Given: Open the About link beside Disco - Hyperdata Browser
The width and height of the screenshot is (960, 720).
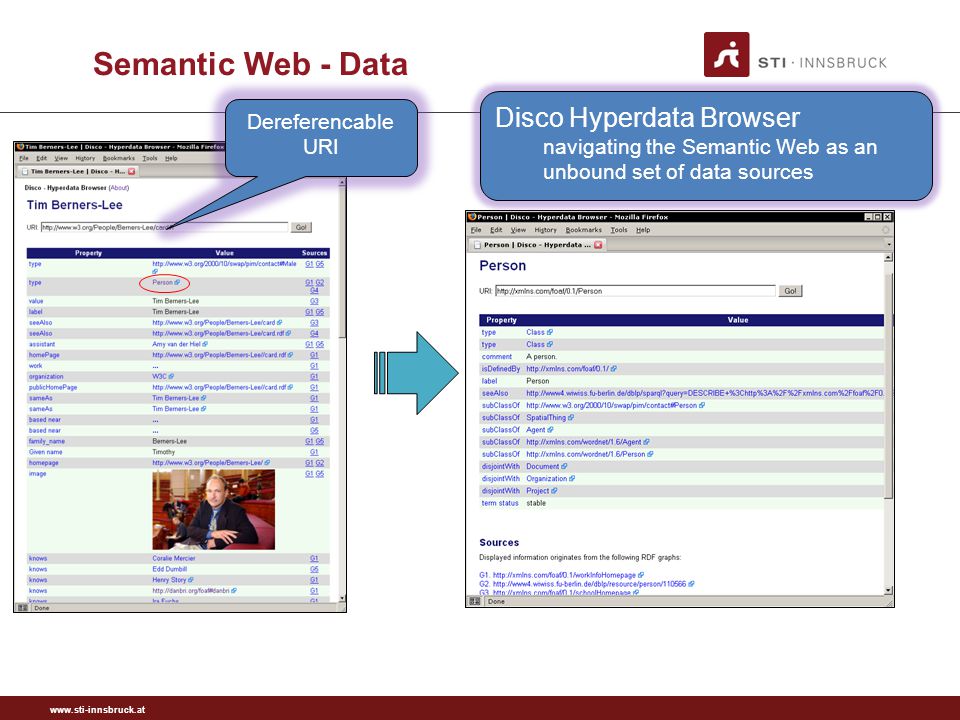Looking at the screenshot, I should [119, 188].
